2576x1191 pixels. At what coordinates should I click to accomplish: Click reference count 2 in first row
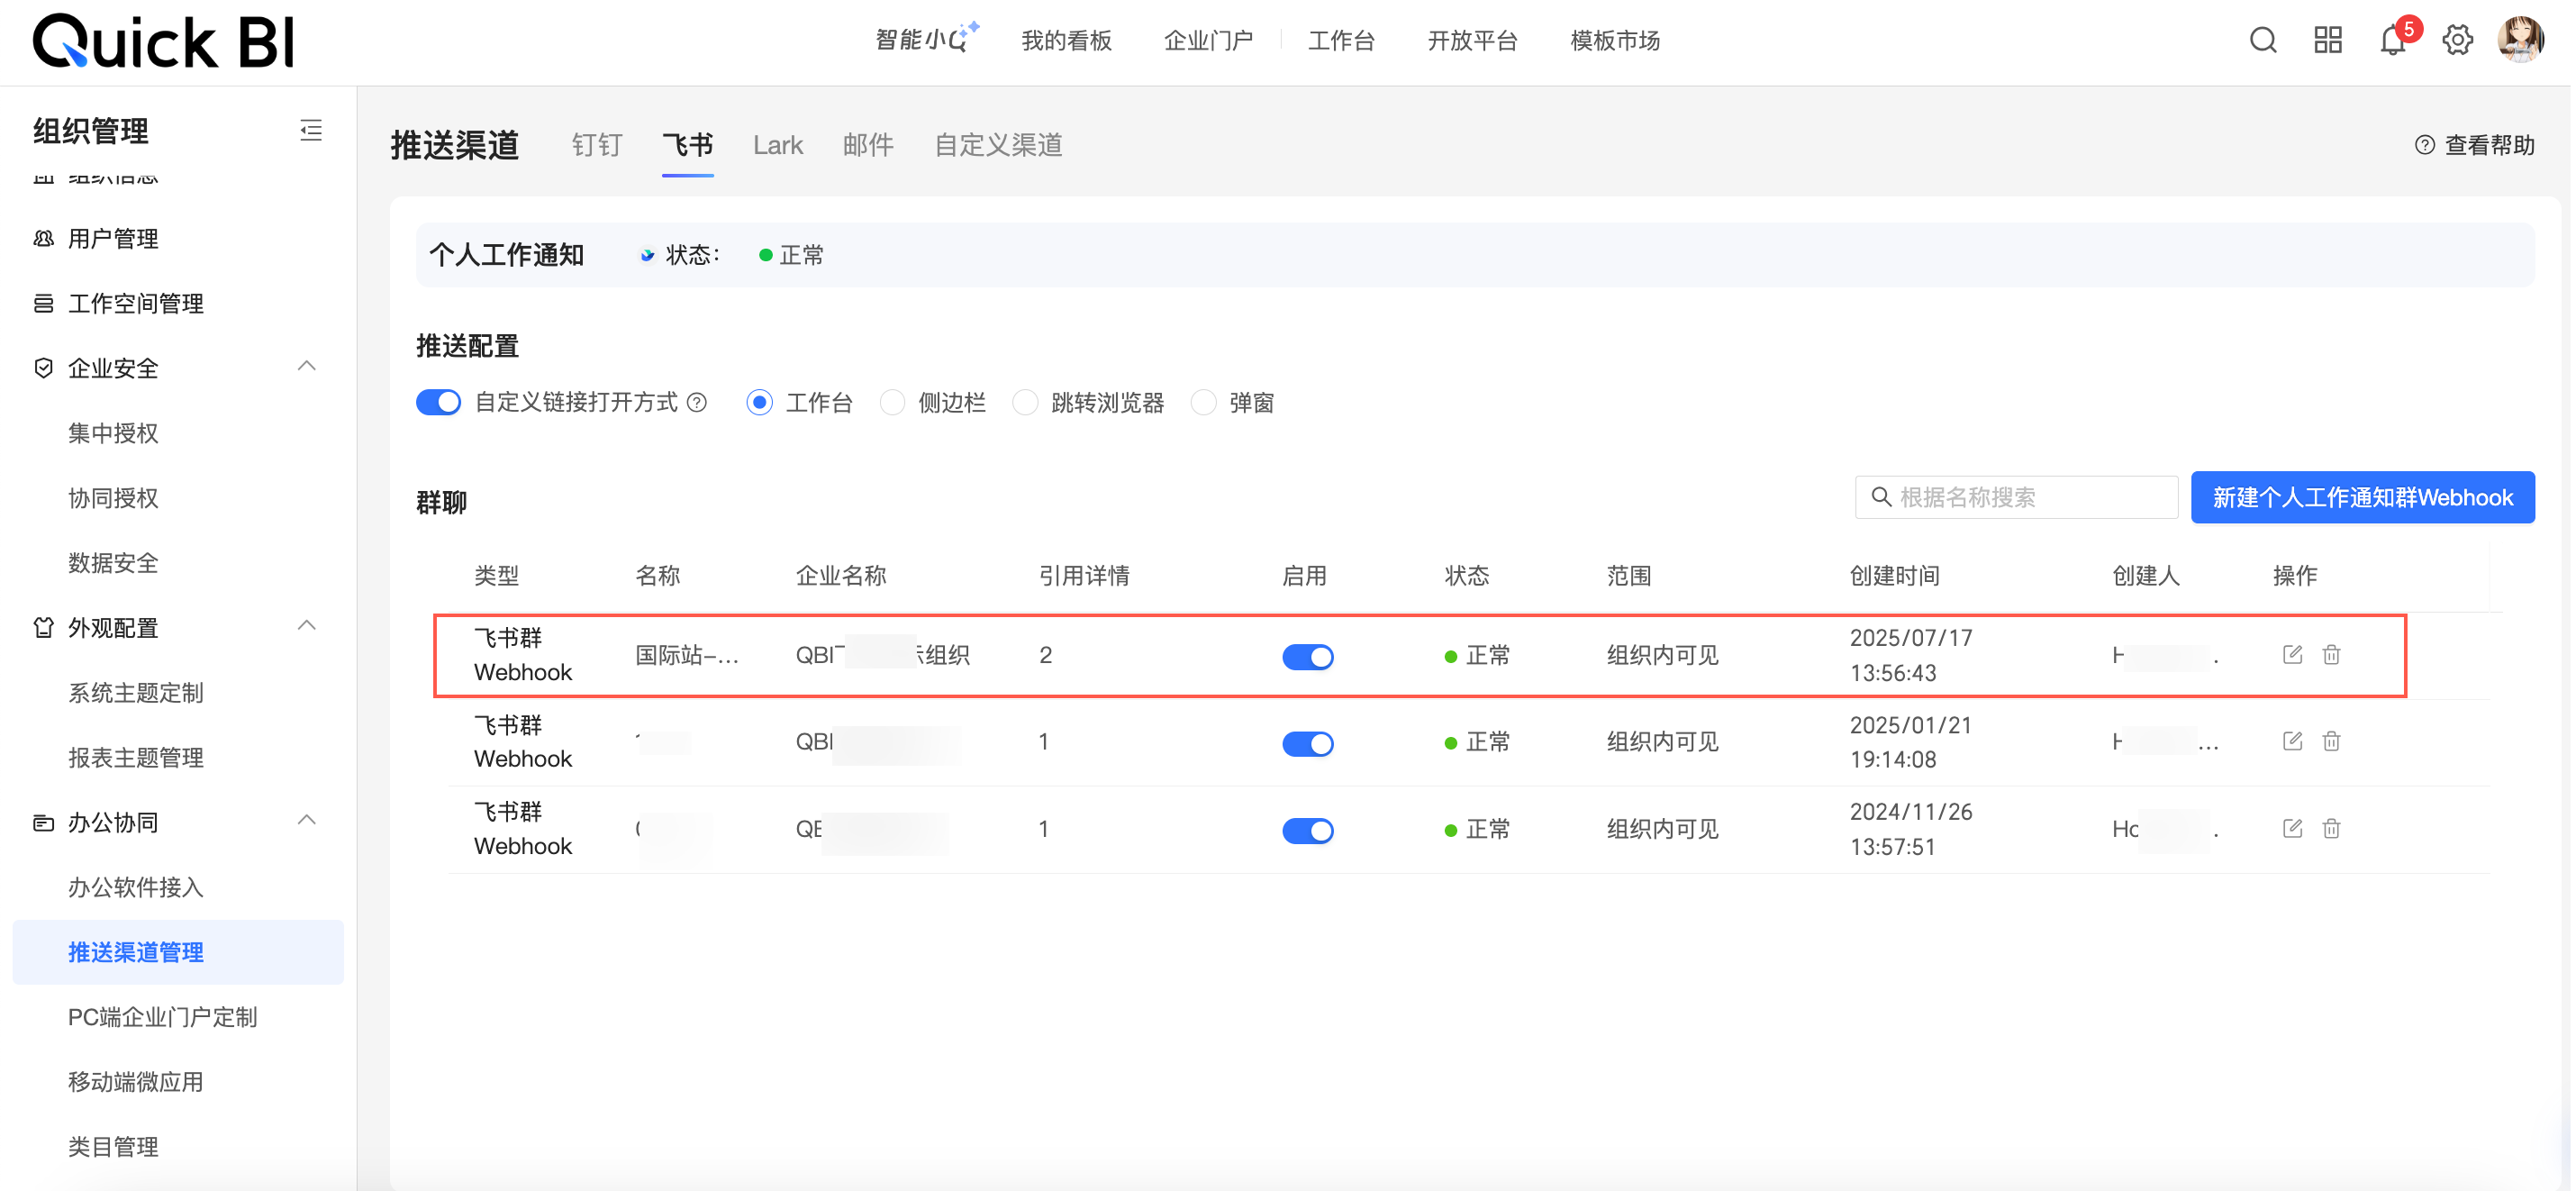pyautogui.click(x=1045, y=655)
